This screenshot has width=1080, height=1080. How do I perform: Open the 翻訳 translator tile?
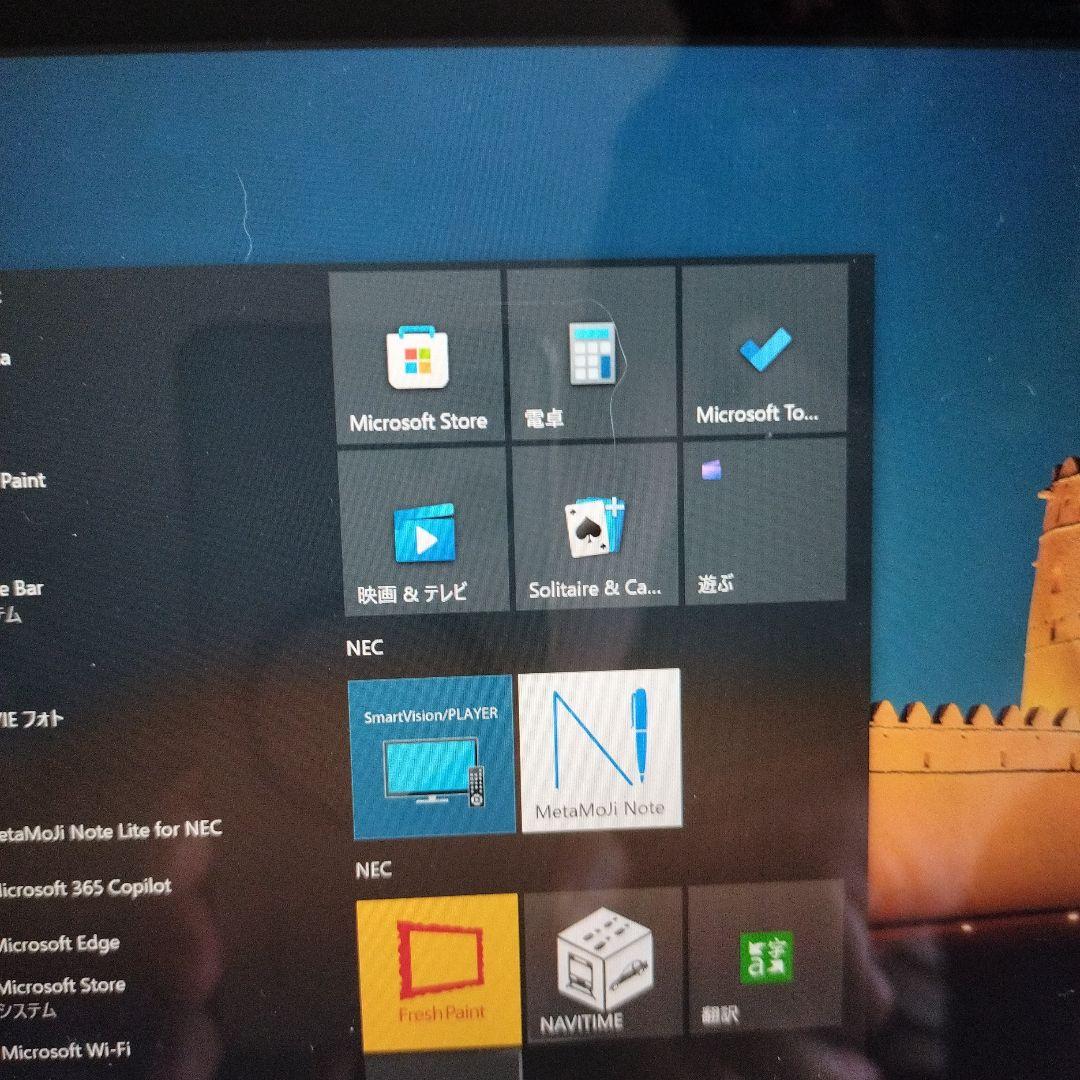[x=766, y=955]
